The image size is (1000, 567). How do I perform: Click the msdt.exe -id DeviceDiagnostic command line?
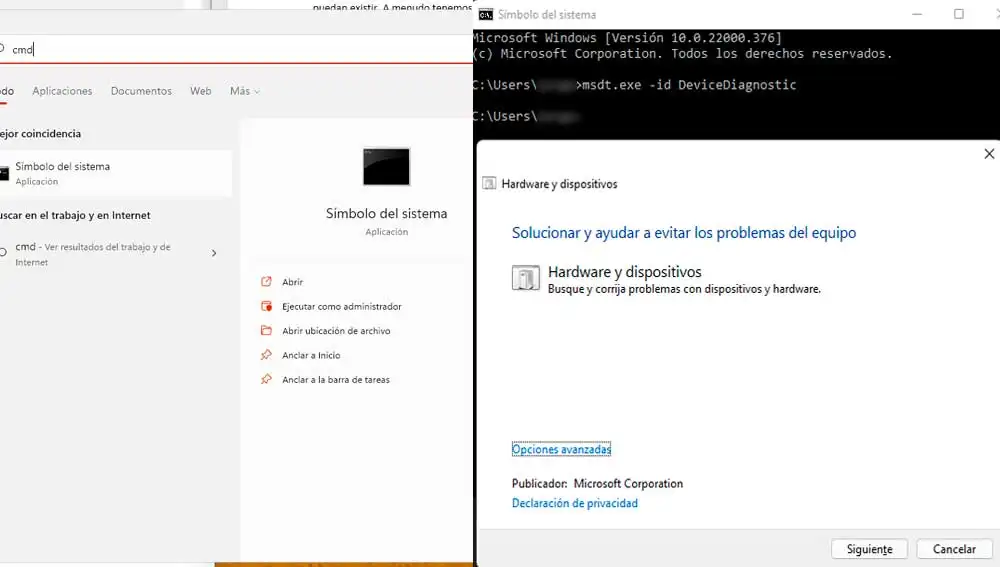[x=689, y=85]
